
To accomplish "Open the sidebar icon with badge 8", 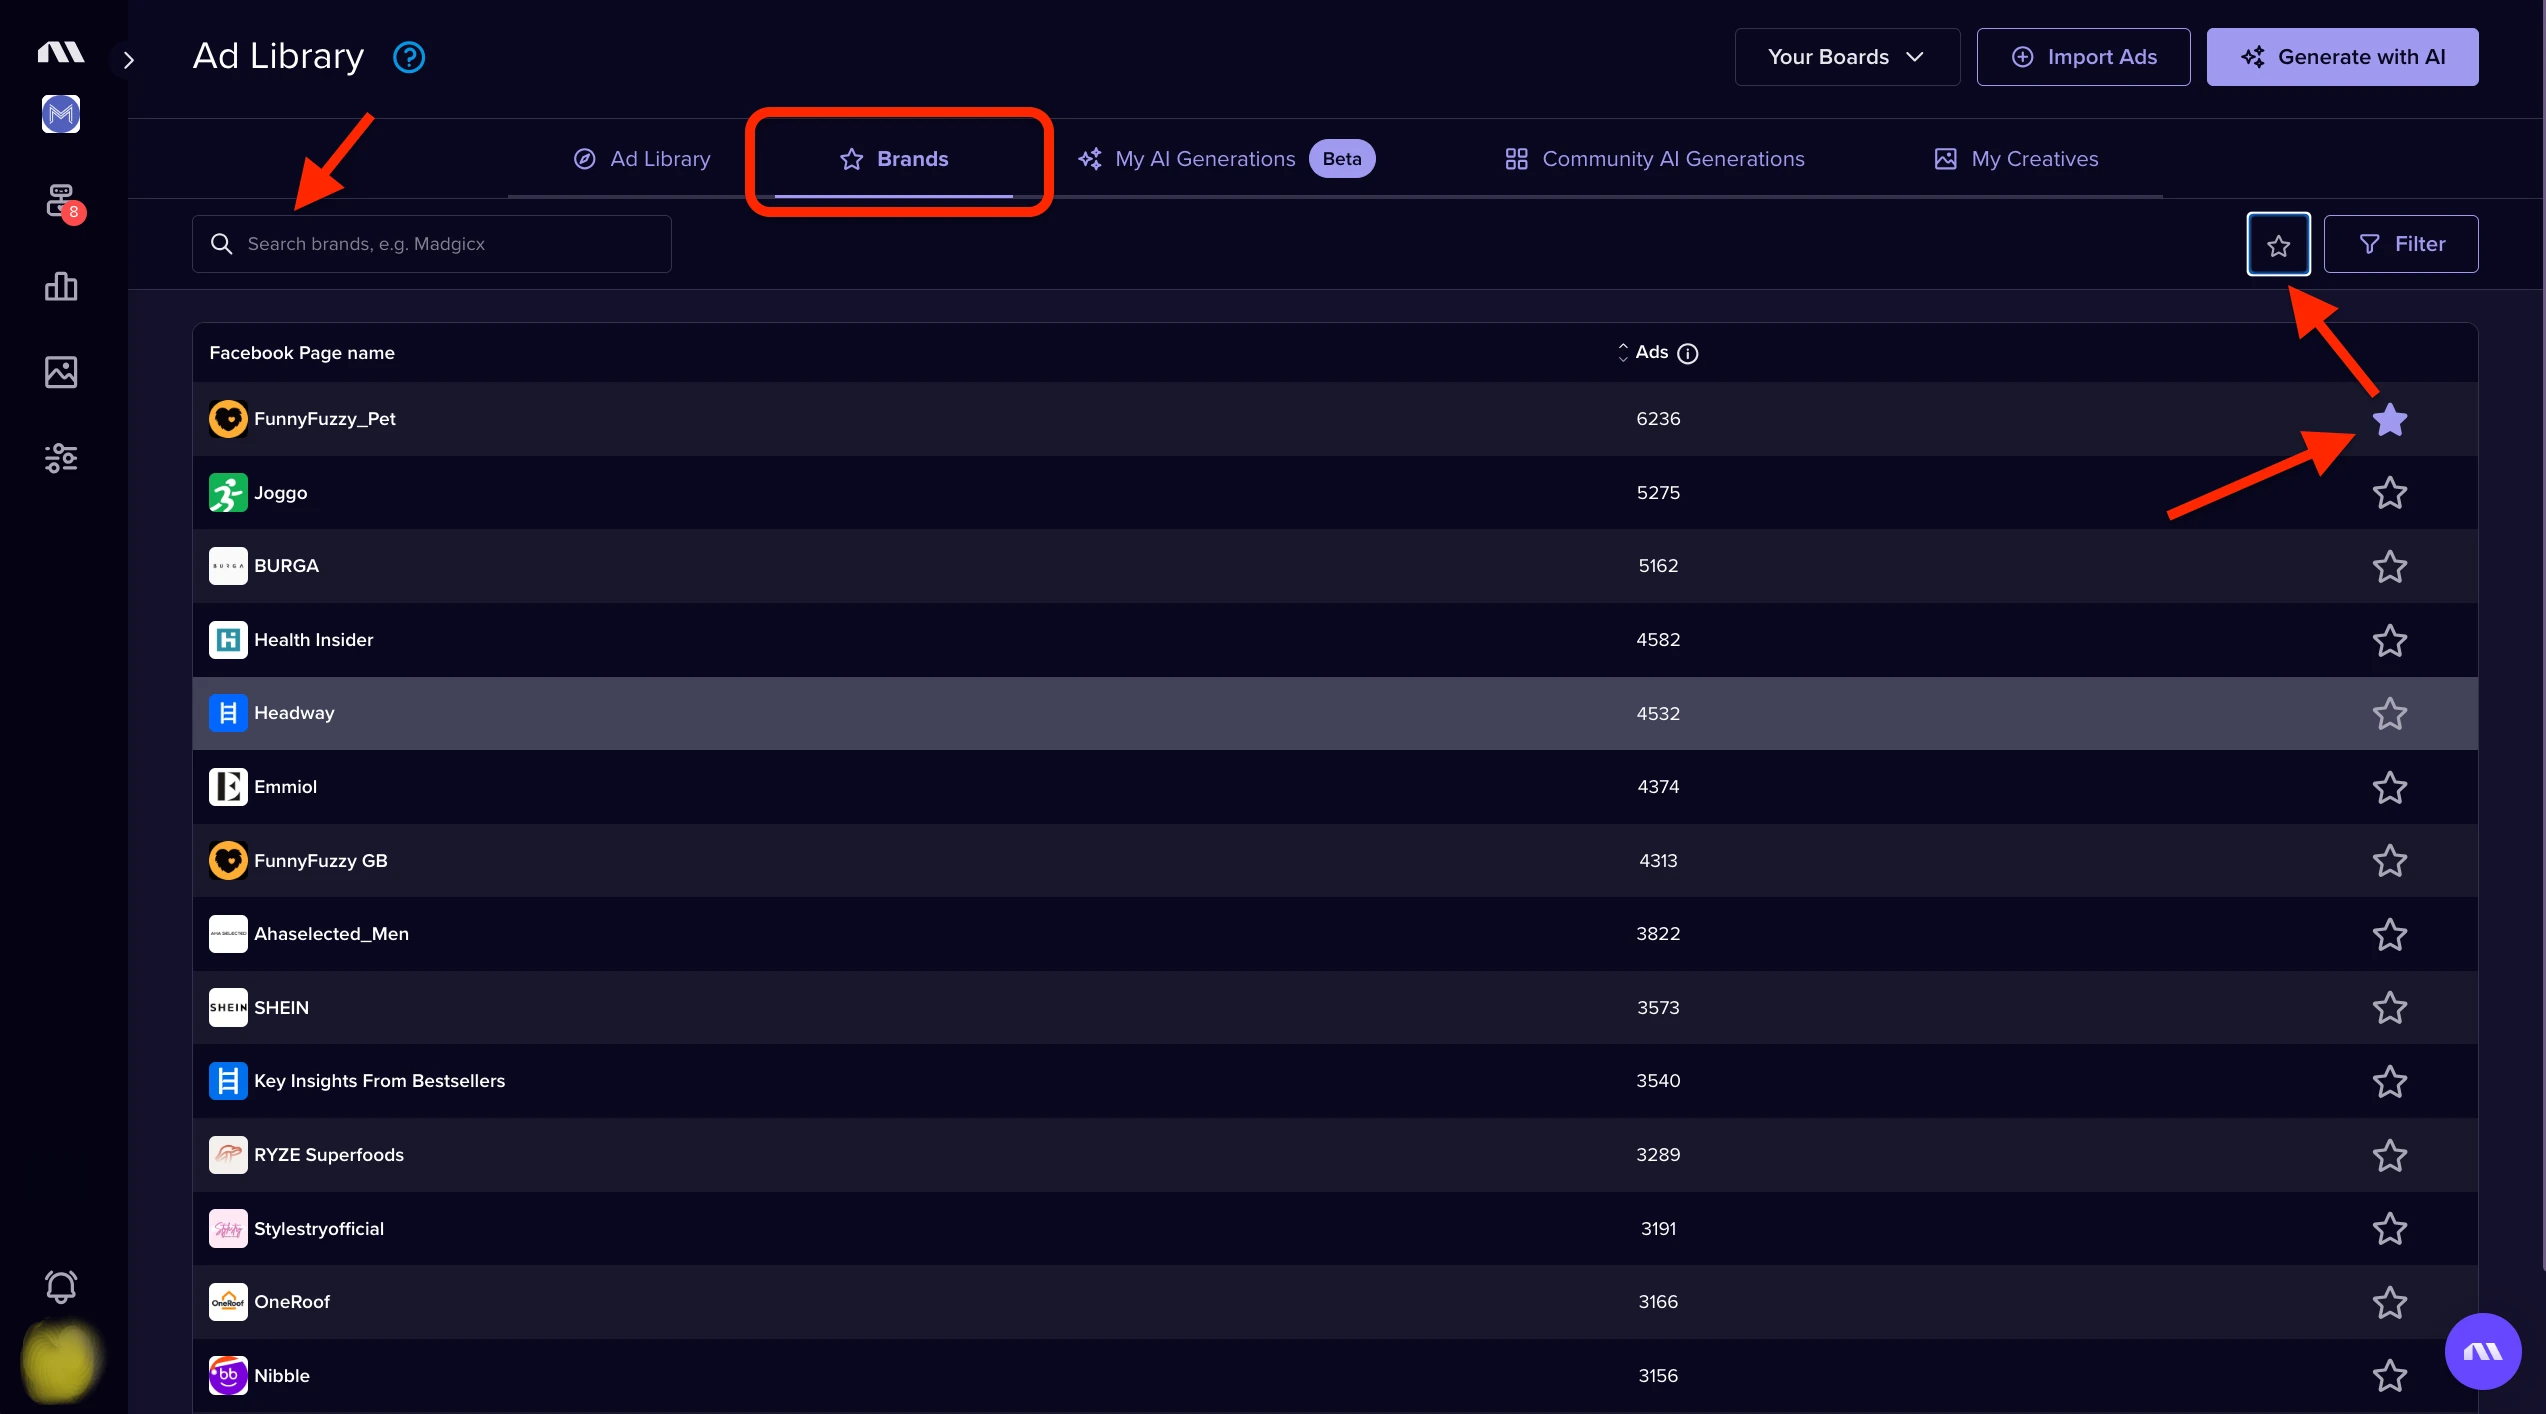I will 62,202.
